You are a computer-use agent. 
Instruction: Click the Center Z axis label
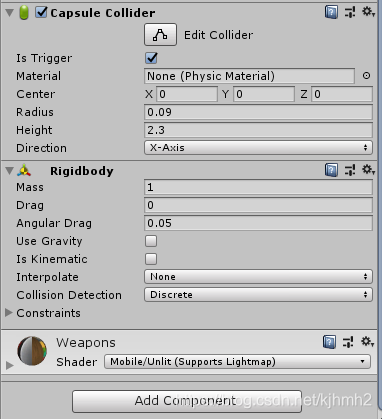[x=304, y=94]
